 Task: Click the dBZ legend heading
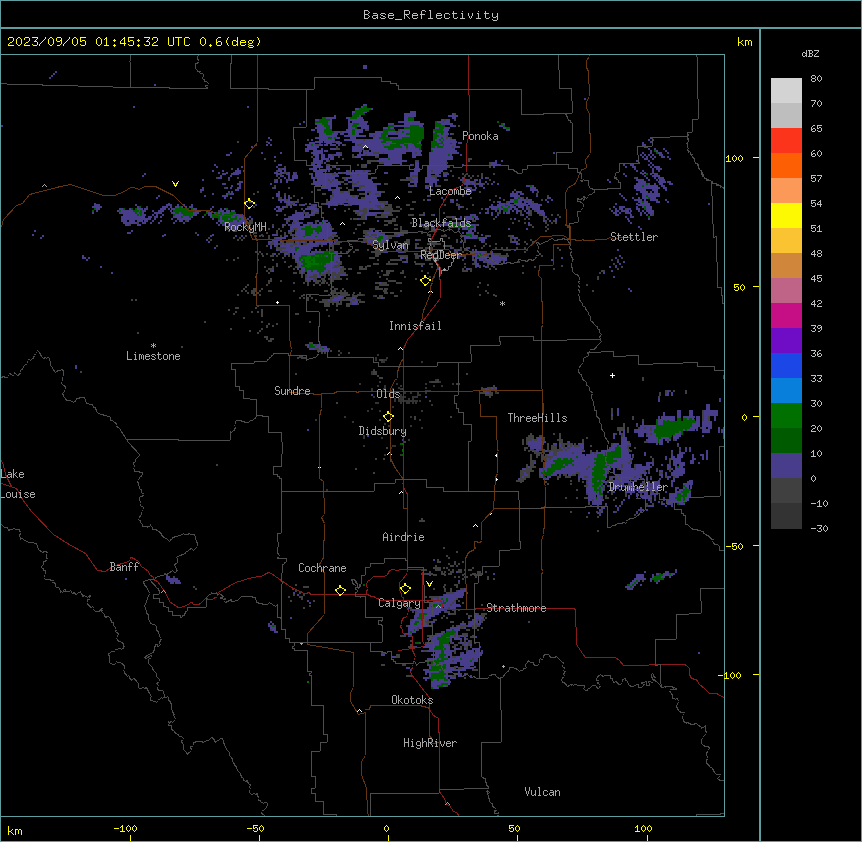click(810, 53)
